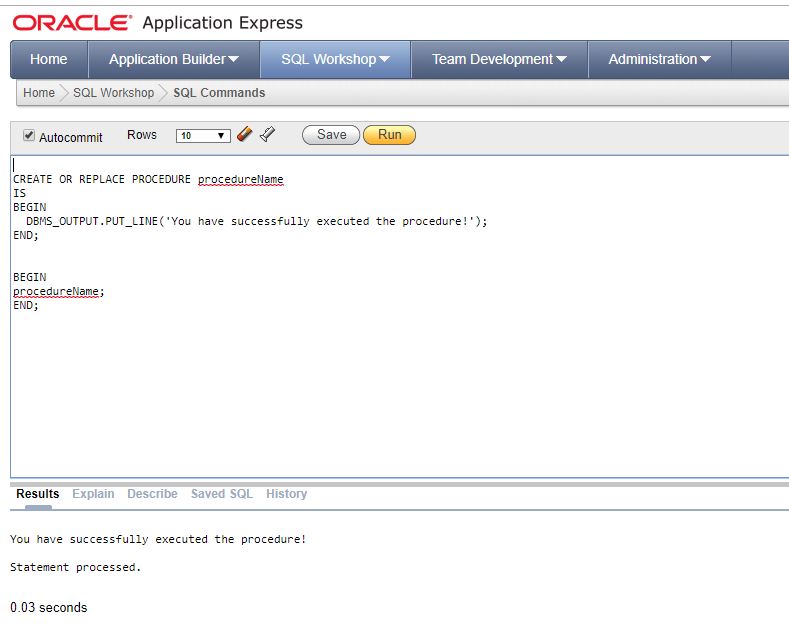This screenshot has width=789, height=643.
Task: Go to SQL Workshop breadcrumb link
Action: 114,93
